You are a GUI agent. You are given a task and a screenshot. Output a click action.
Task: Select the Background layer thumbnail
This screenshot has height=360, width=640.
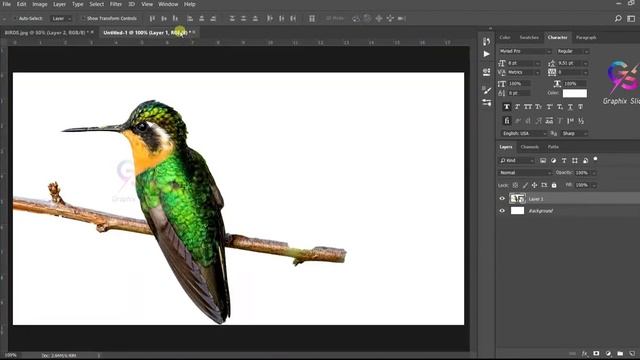click(x=517, y=211)
